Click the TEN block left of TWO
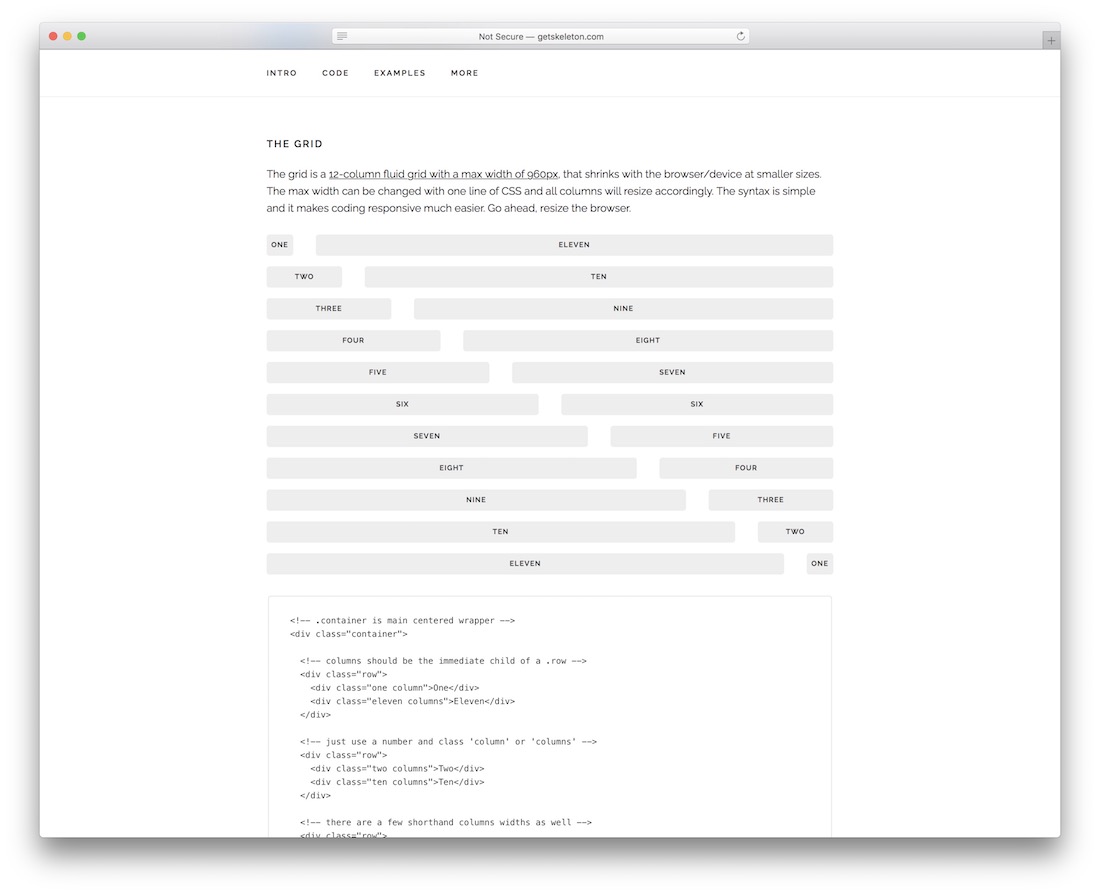 tap(500, 532)
